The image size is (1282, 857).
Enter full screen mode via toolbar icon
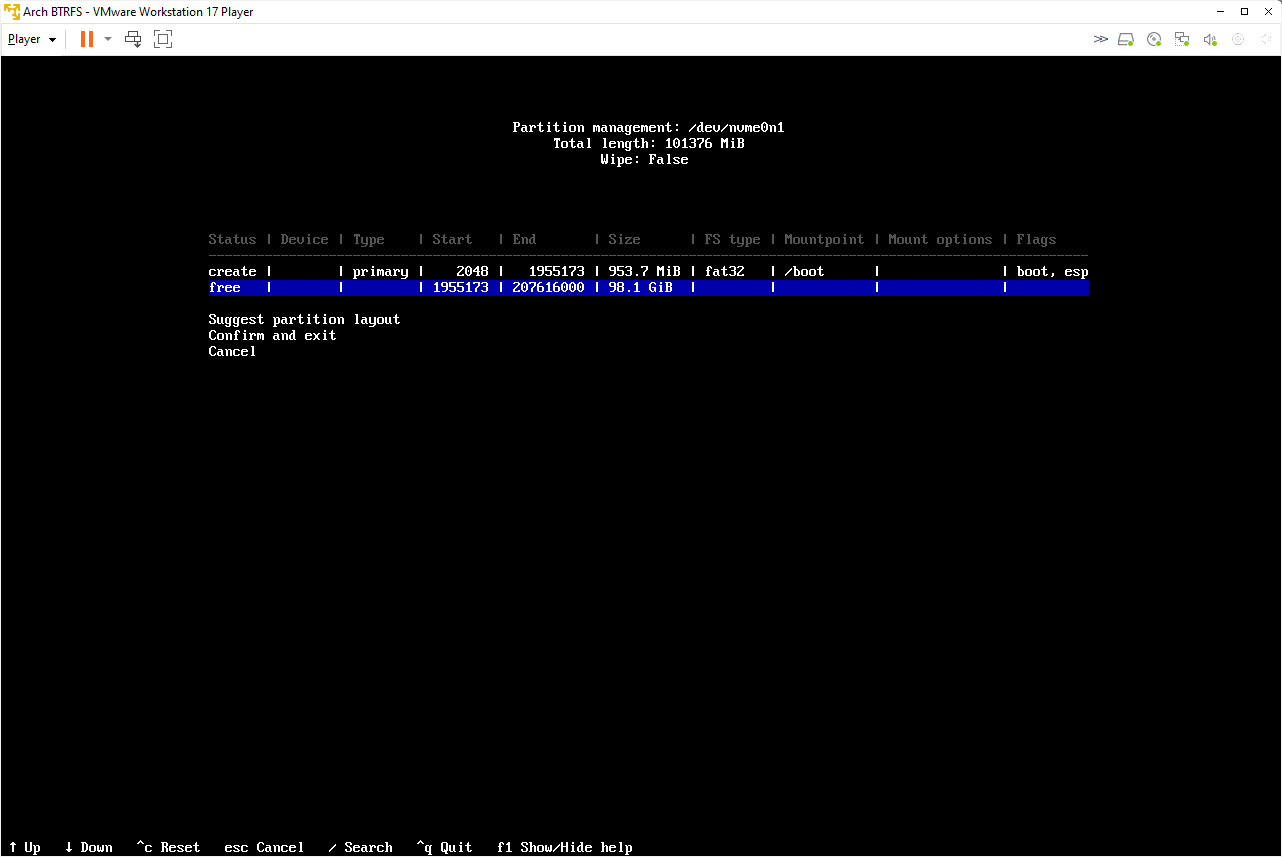163,39
